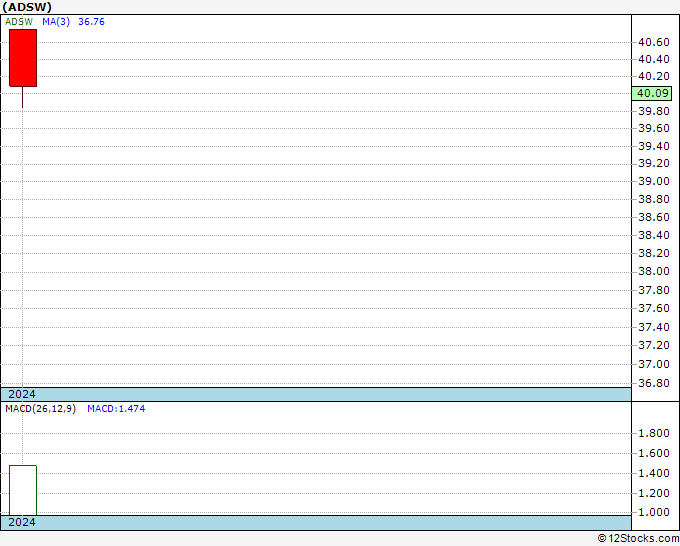Viewport: 680px width, 546px height.
Task: Click the 37.00 price axis label
Action: 654,364
